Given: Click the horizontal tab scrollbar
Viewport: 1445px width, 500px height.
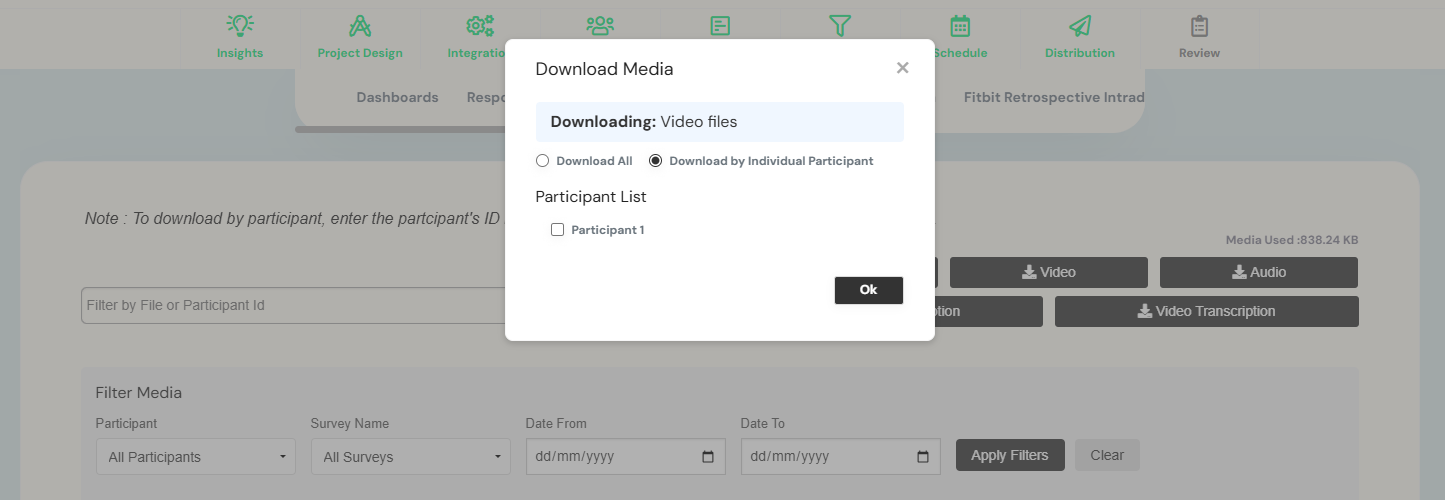Looking at the screenshot, I should 400,129.
